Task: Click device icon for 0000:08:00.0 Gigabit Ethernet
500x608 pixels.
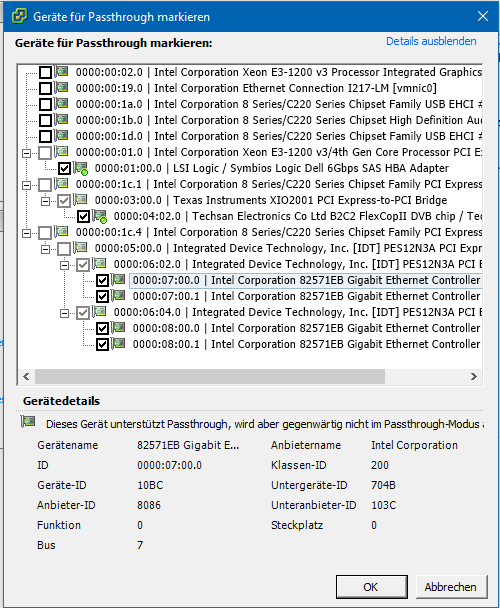Action: point(118,327)
